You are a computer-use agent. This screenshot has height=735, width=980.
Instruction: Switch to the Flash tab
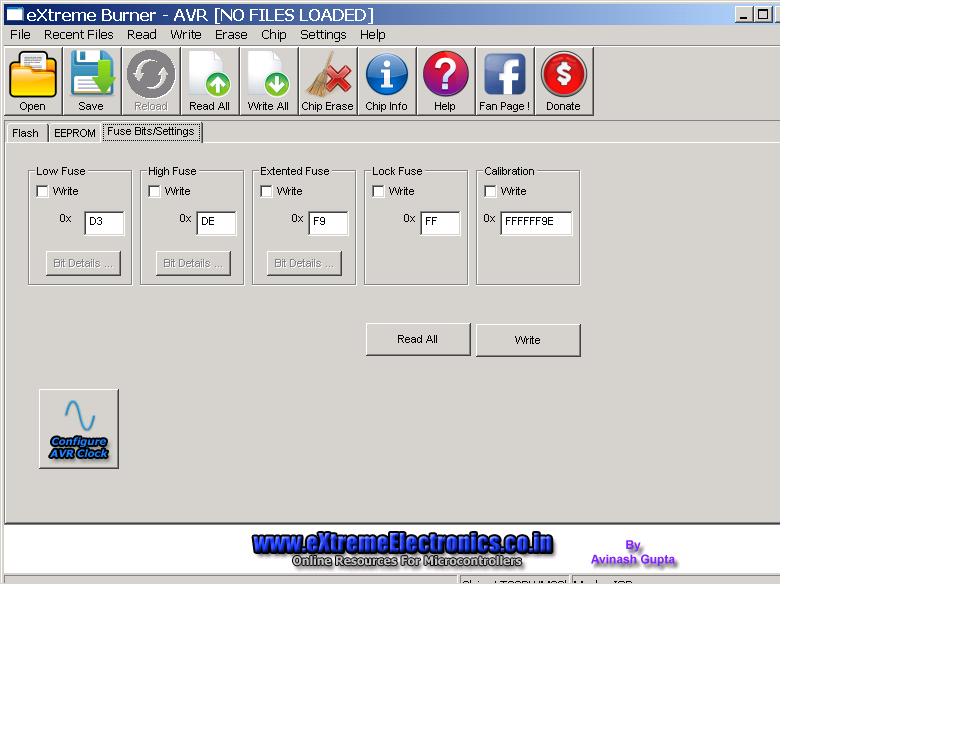tap(26, 133)
